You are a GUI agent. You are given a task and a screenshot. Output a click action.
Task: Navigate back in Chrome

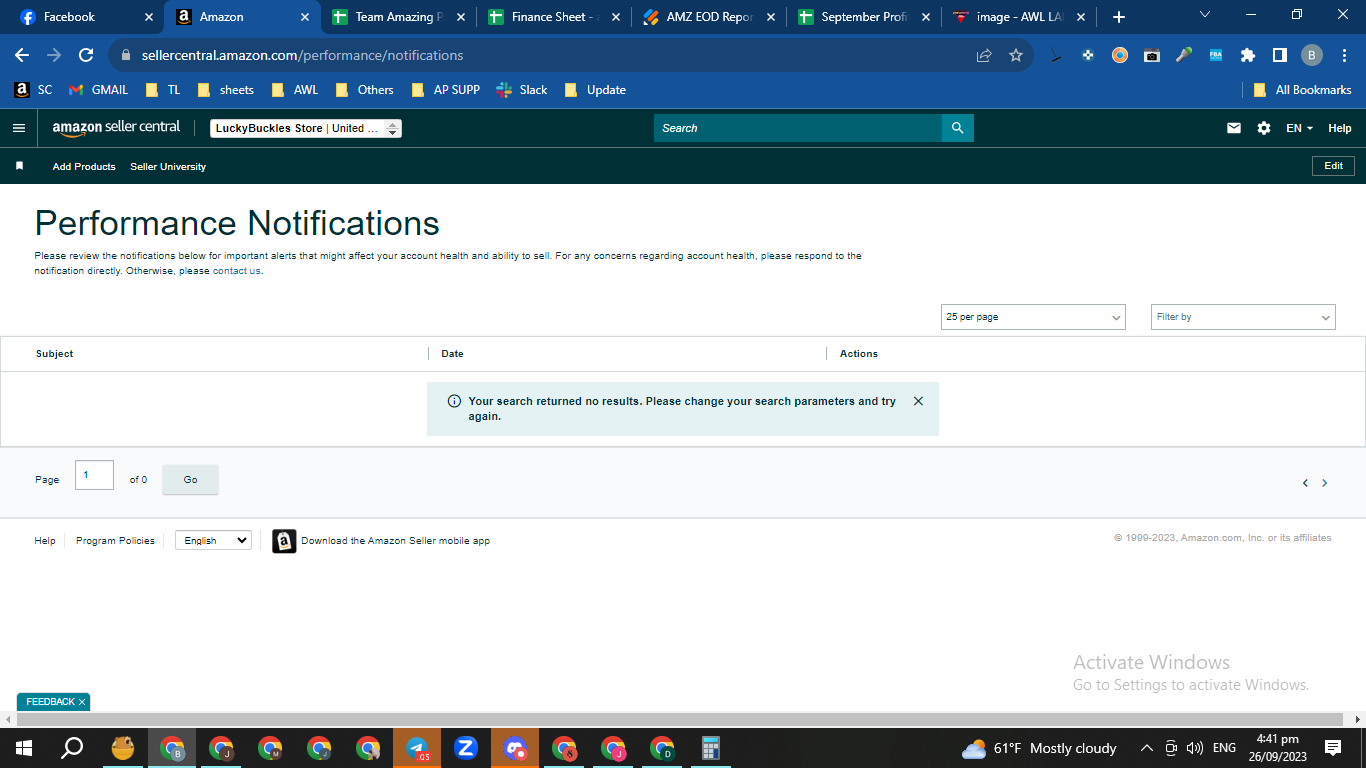pyautogui.click(x=22, y=55)
